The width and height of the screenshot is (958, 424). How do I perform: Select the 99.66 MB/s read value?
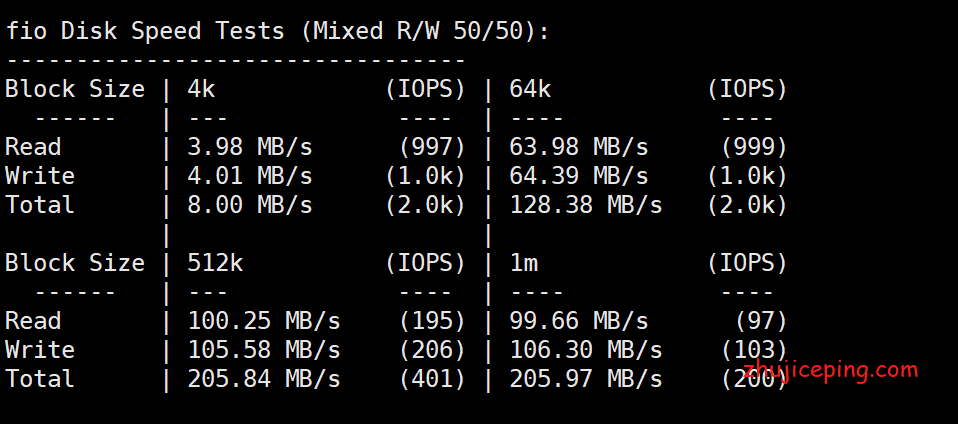[579, 321]
